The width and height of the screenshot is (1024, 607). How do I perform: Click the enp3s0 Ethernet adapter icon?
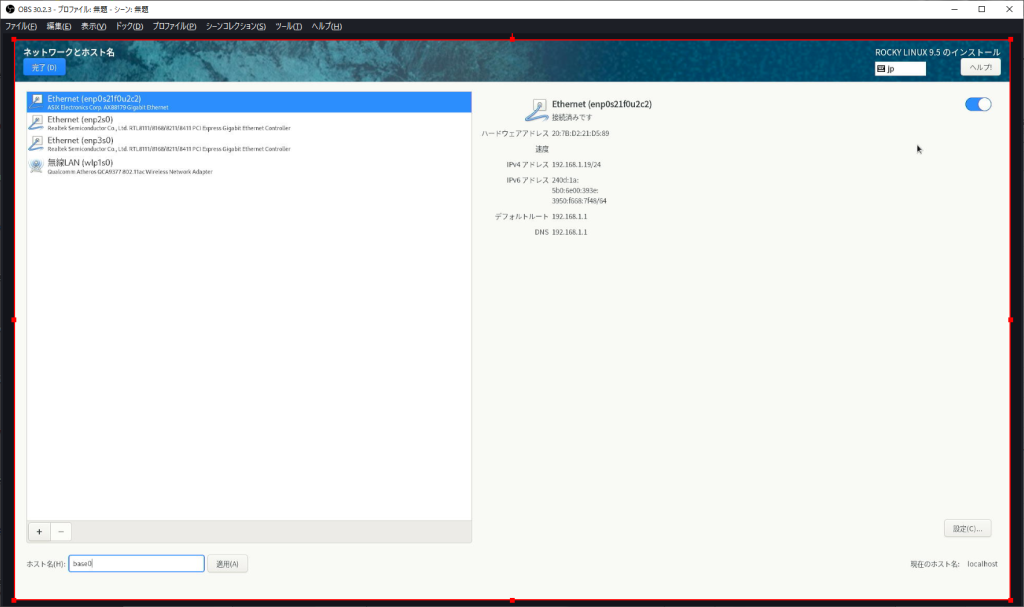click(x=36, y=143)
